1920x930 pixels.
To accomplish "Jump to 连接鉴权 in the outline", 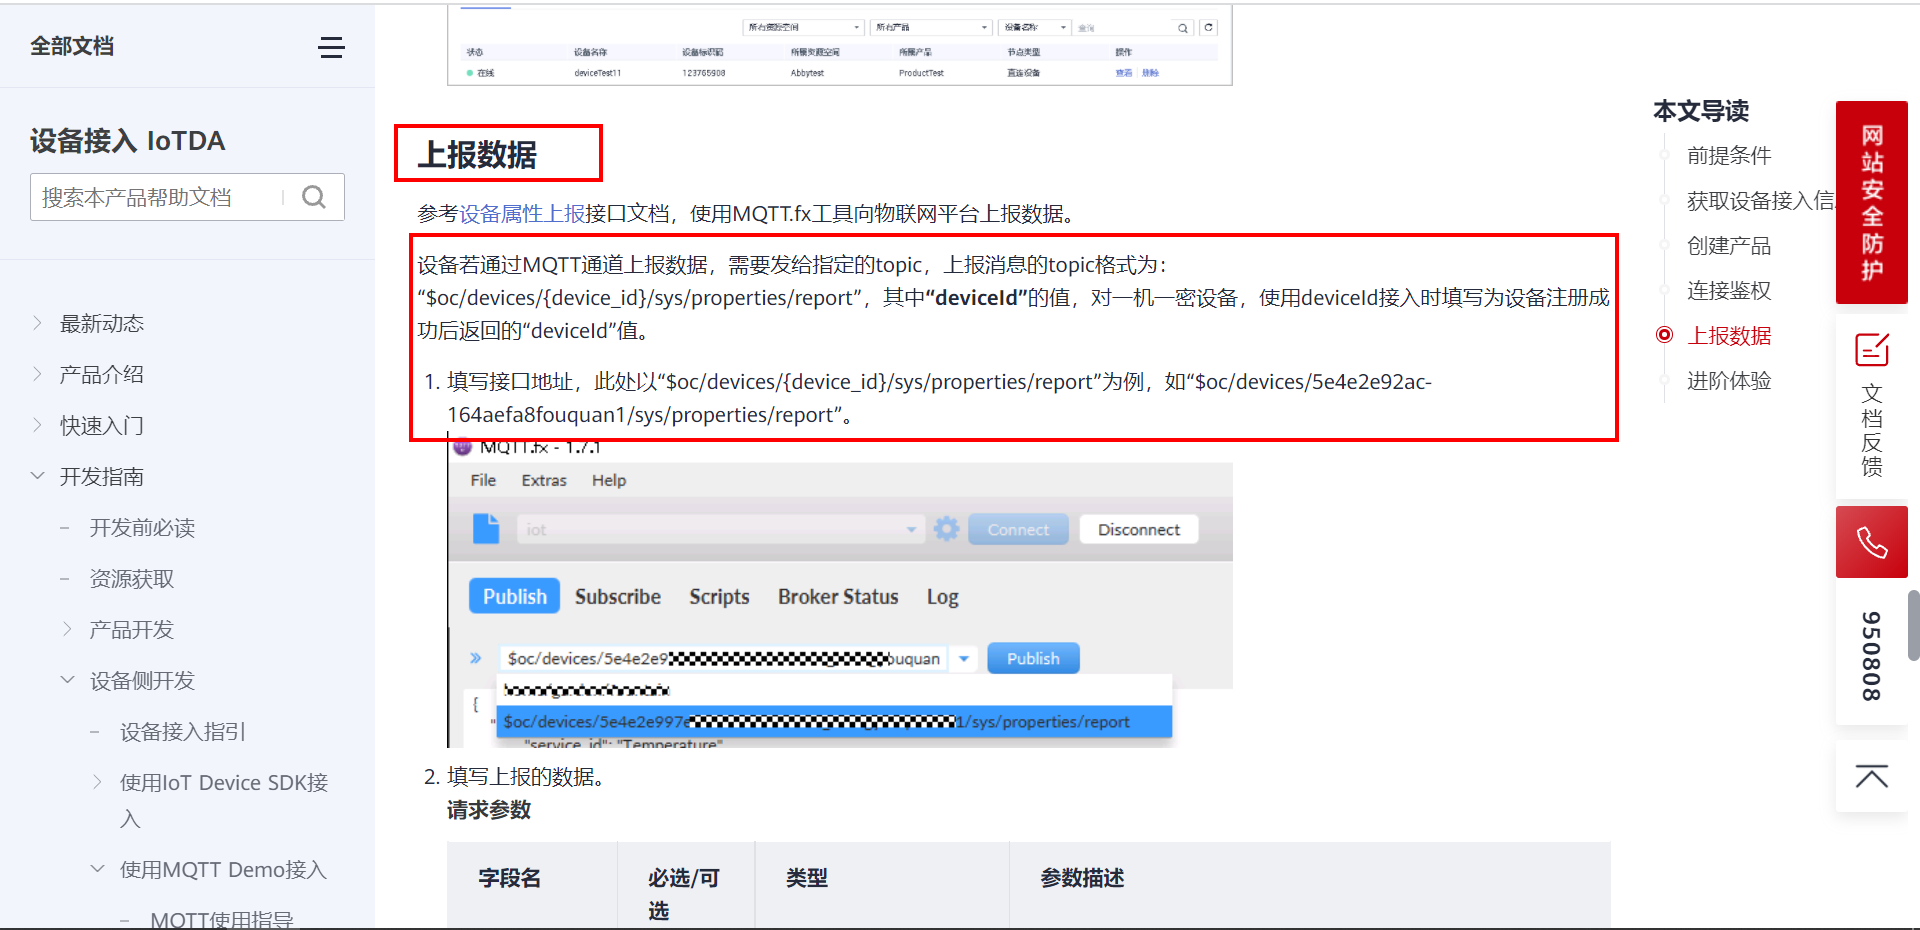I will 1729,290.
